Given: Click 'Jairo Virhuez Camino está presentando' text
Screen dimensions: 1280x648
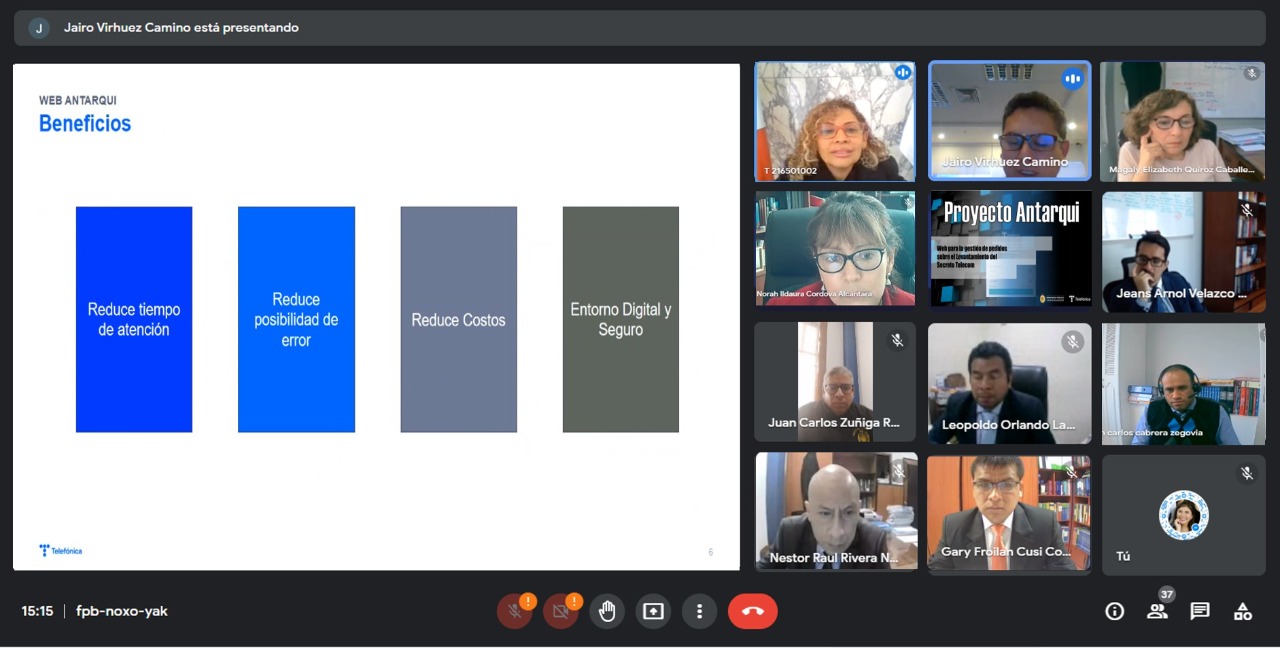Looking at the screenshot, I should (181, 28).
